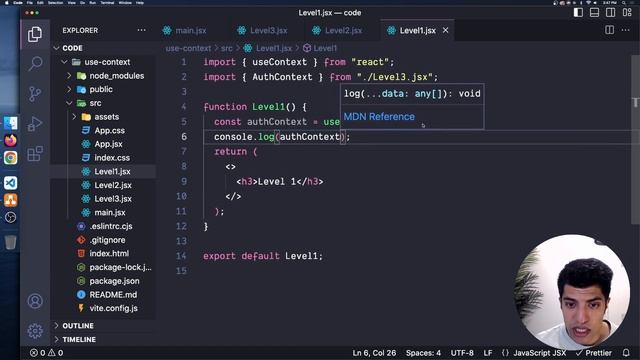Toggle the secondary side bar layout icon
Image resolution: width=640 pixels, height=360 pixels.
click(611, 13)
